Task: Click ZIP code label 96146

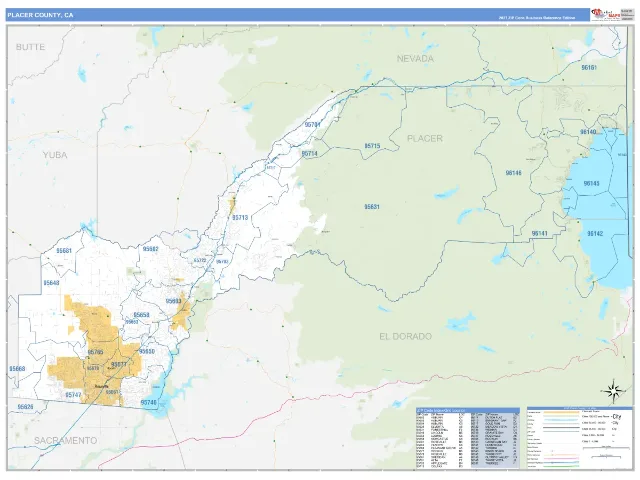Action: coord(513,173)
